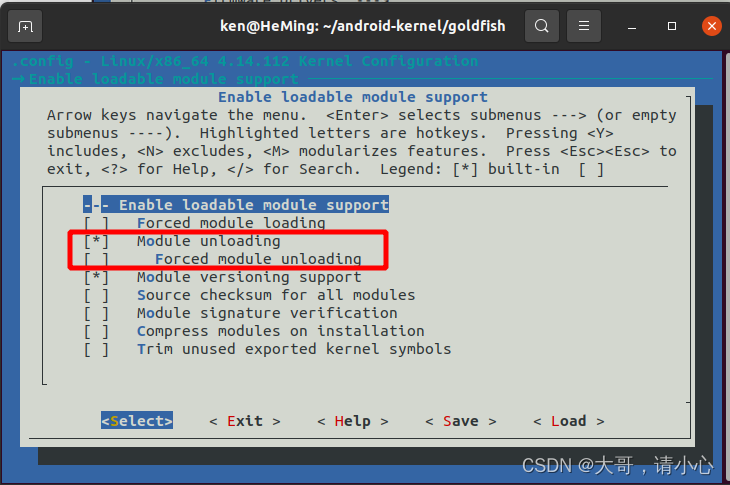The width and height of the screenshot is (730, 485).
Task: Toggle Module unloading checkbox
Action: click(96, 241)
